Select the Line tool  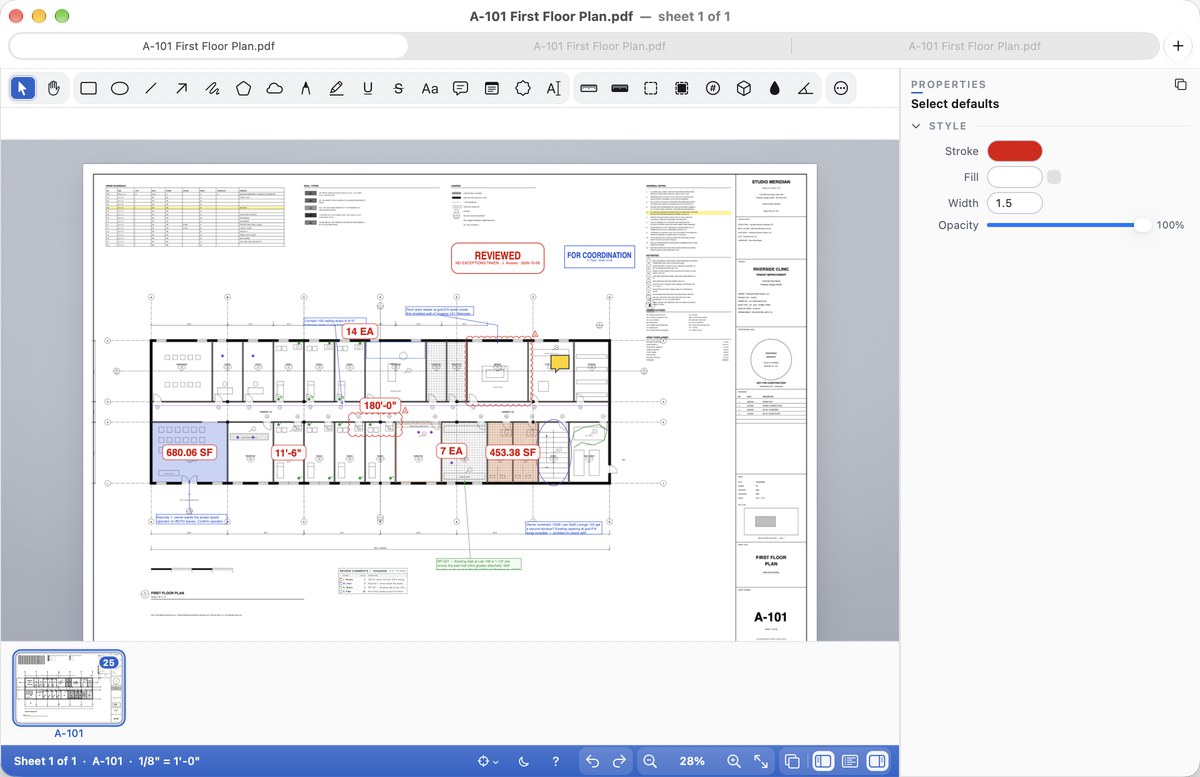tap(150, 88)
